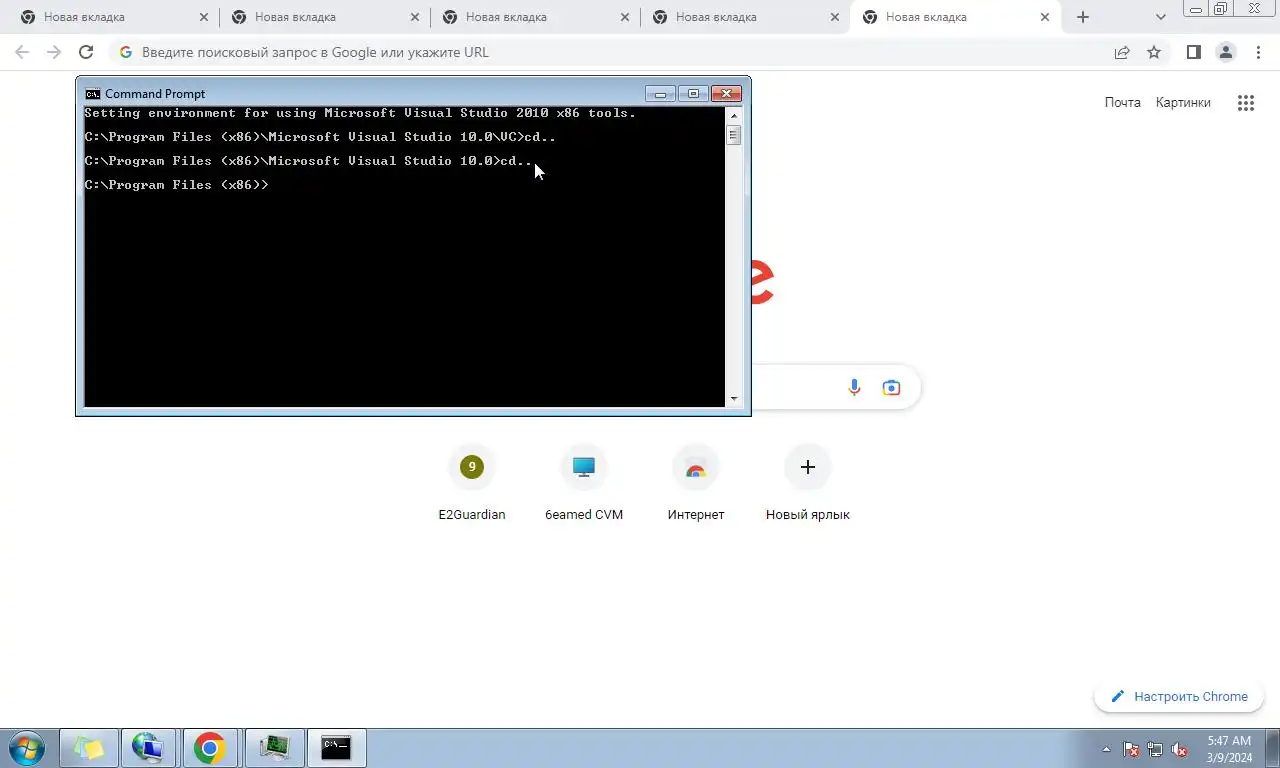Open Windows Explorer from the taskbar
Viewport: 1280px width, 768px height.
(x=89, y=747)
